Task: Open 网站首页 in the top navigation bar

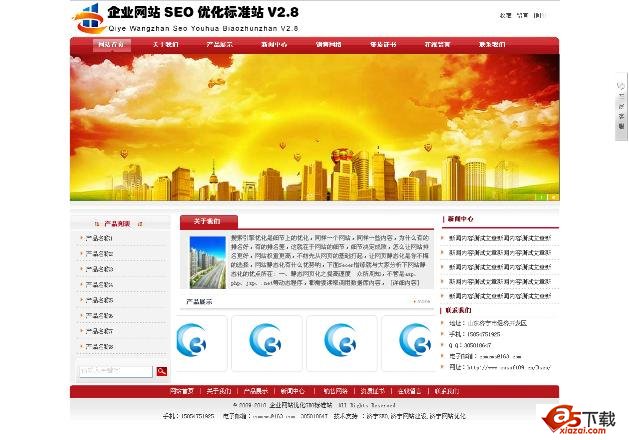Action: [112, 45]
